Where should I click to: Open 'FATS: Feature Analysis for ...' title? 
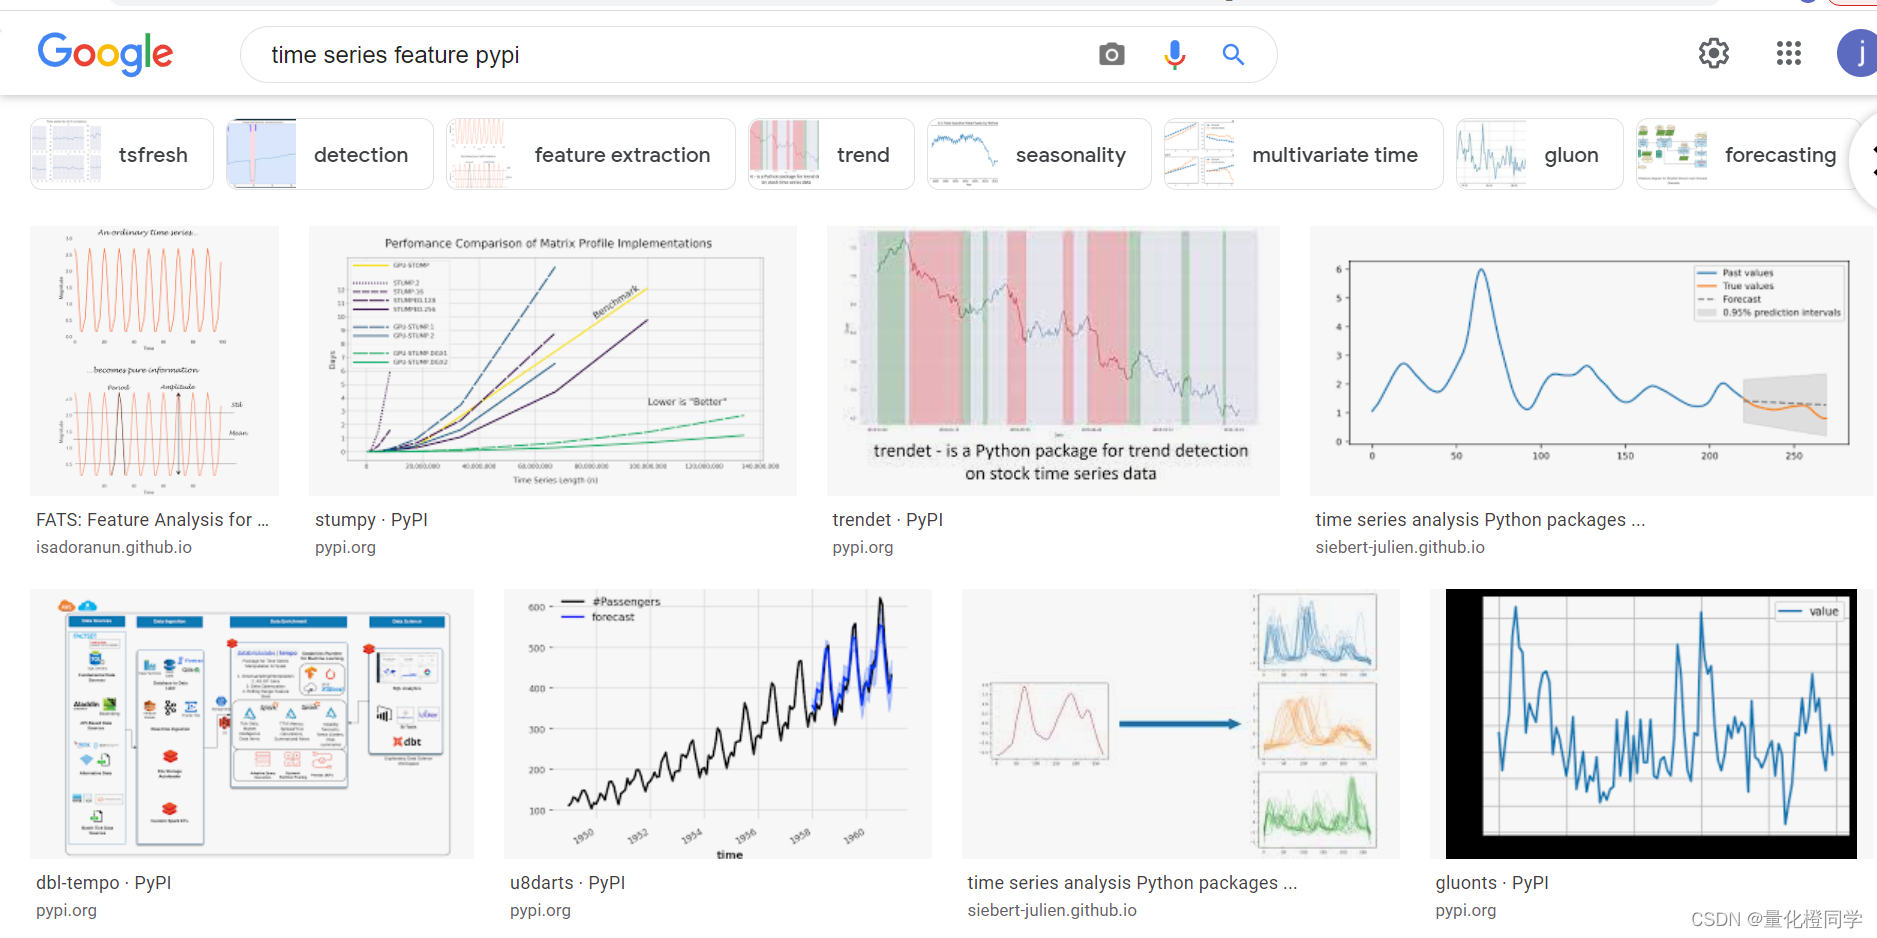pyautogui.click(x=152, y=520)
